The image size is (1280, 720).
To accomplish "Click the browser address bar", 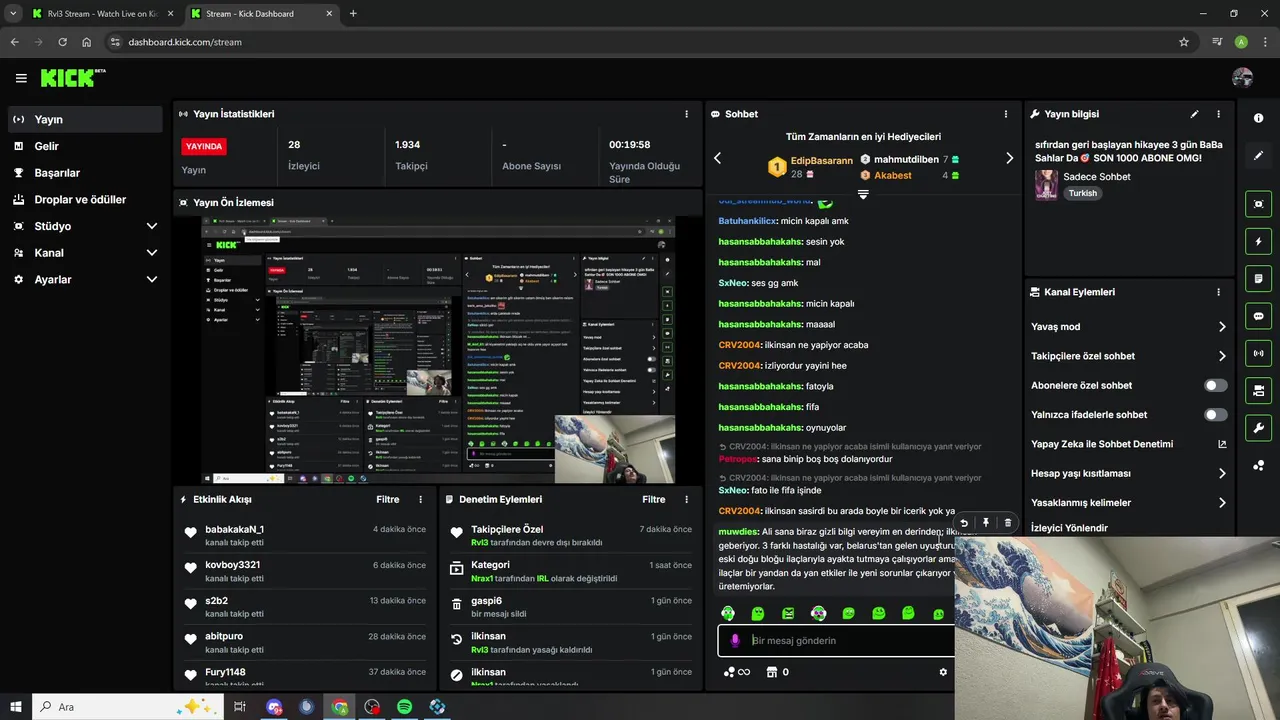I will click(x=640, y=42).
